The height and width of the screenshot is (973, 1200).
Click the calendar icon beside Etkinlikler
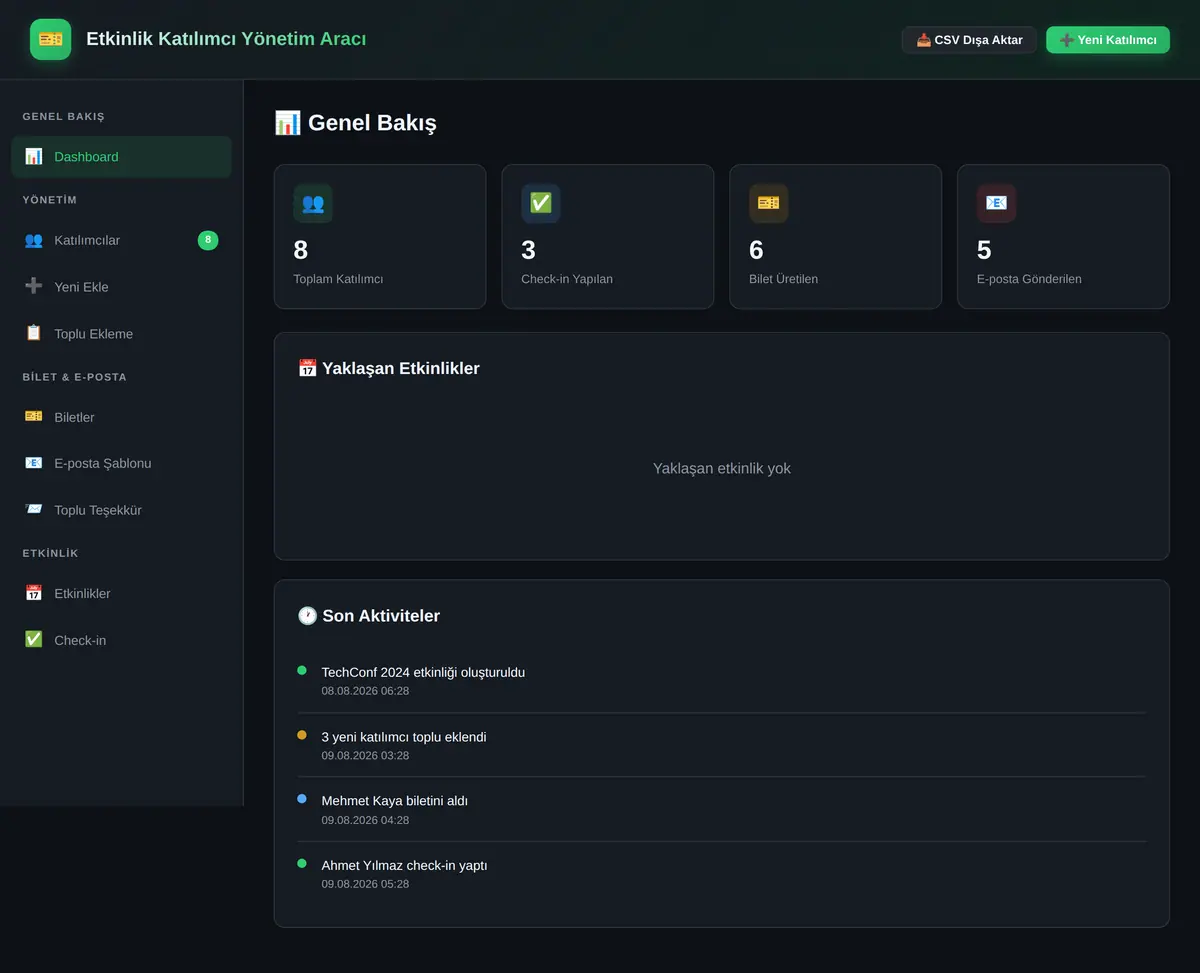(34, 593)
